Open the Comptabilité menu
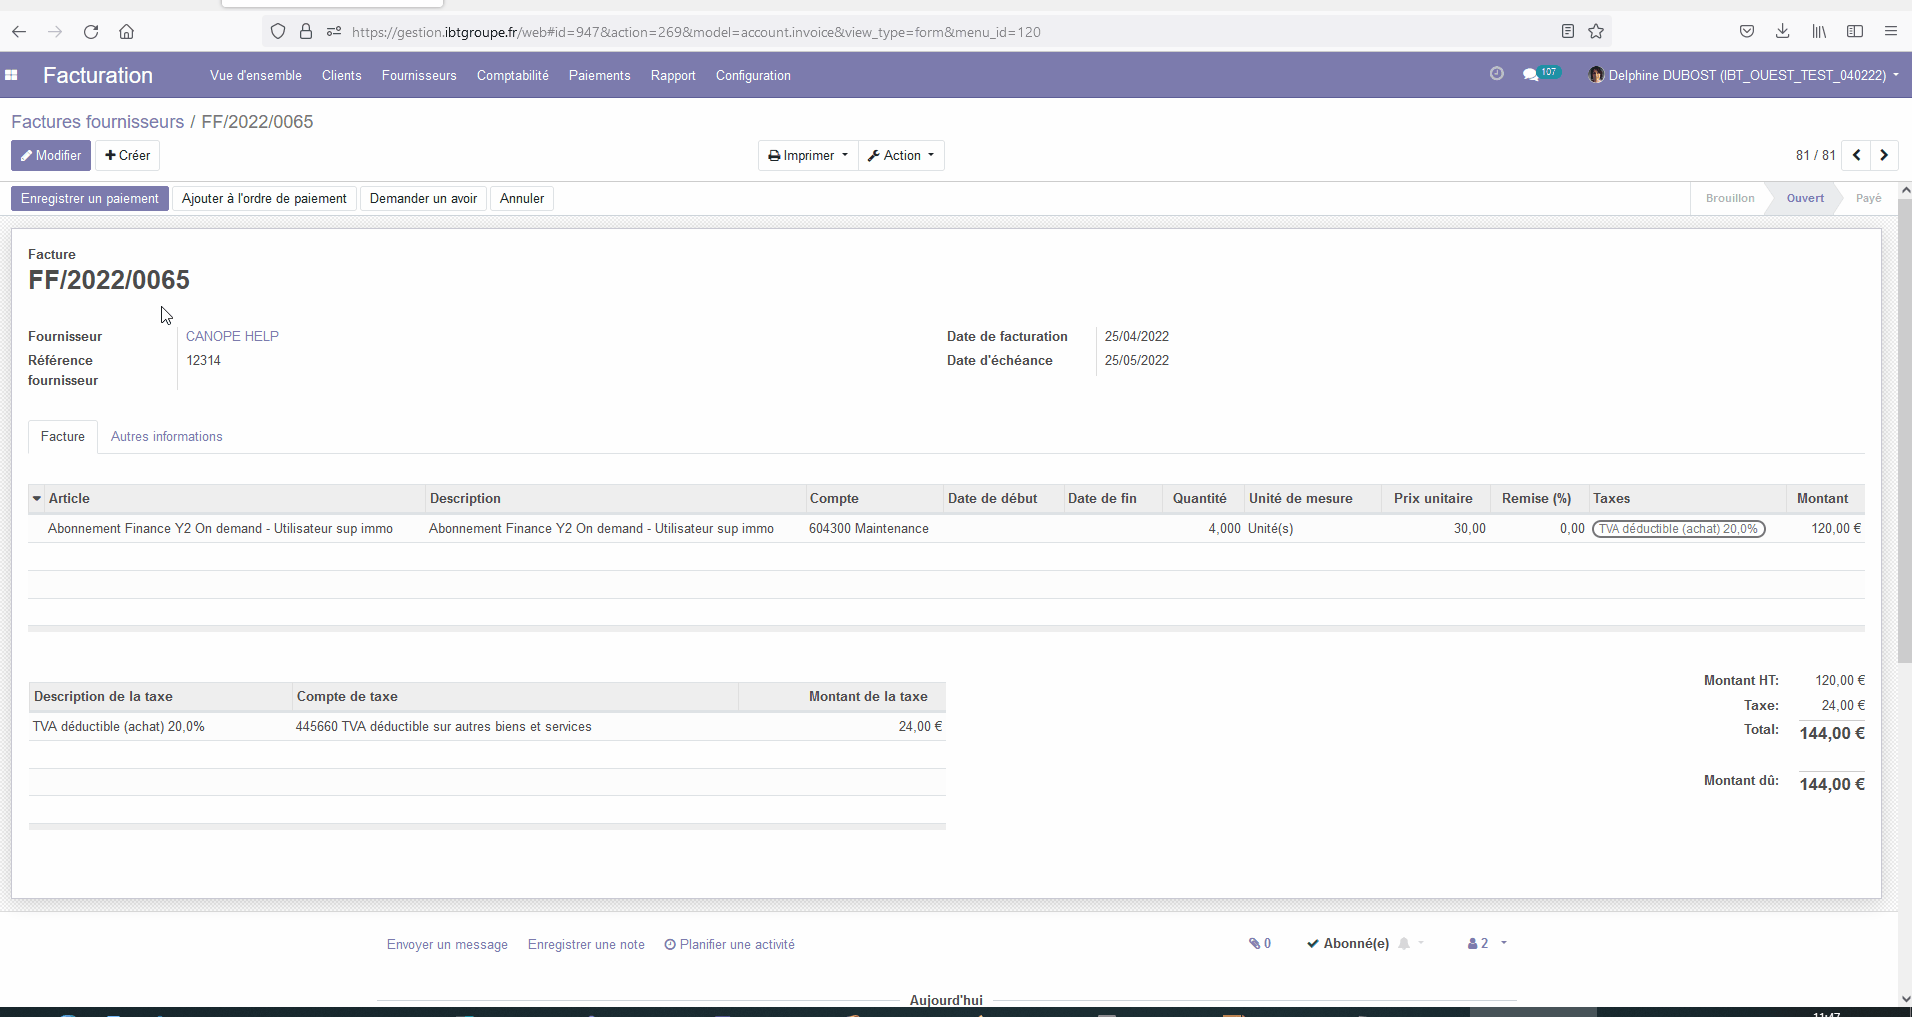Image resolution: width=1912 pixels, height=1017 pixels. pos(512,75)
